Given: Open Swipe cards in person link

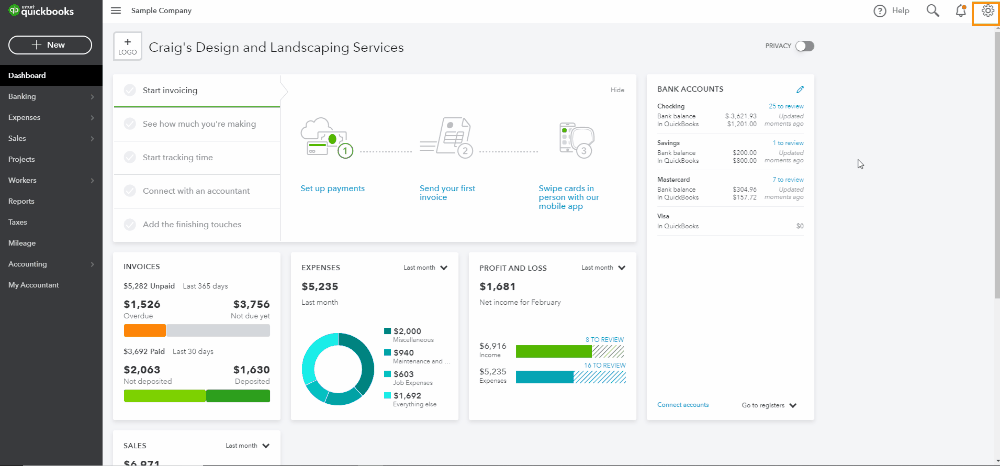Looking at the screenshot, I should pos(568,198).
